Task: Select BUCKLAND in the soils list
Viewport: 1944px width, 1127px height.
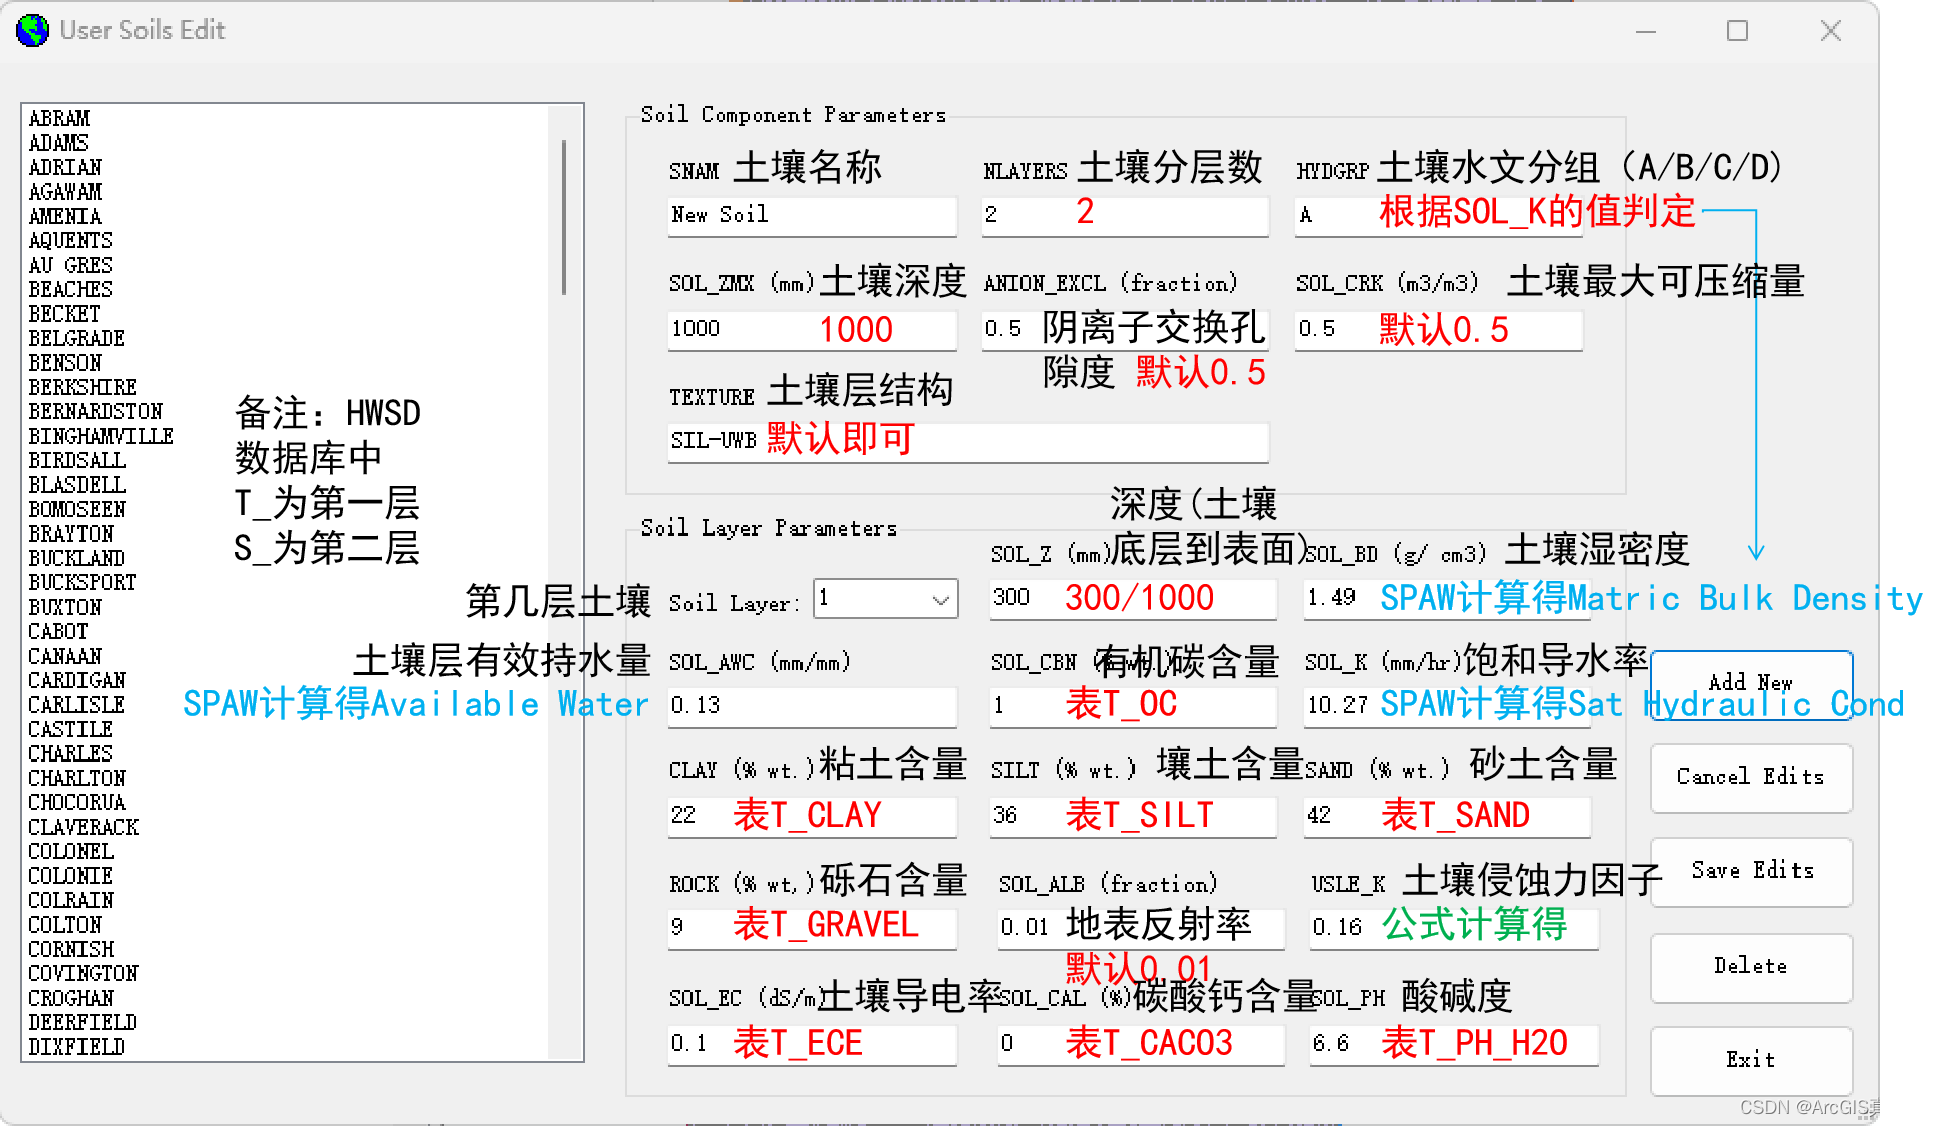Action: [x=76, y=559]
